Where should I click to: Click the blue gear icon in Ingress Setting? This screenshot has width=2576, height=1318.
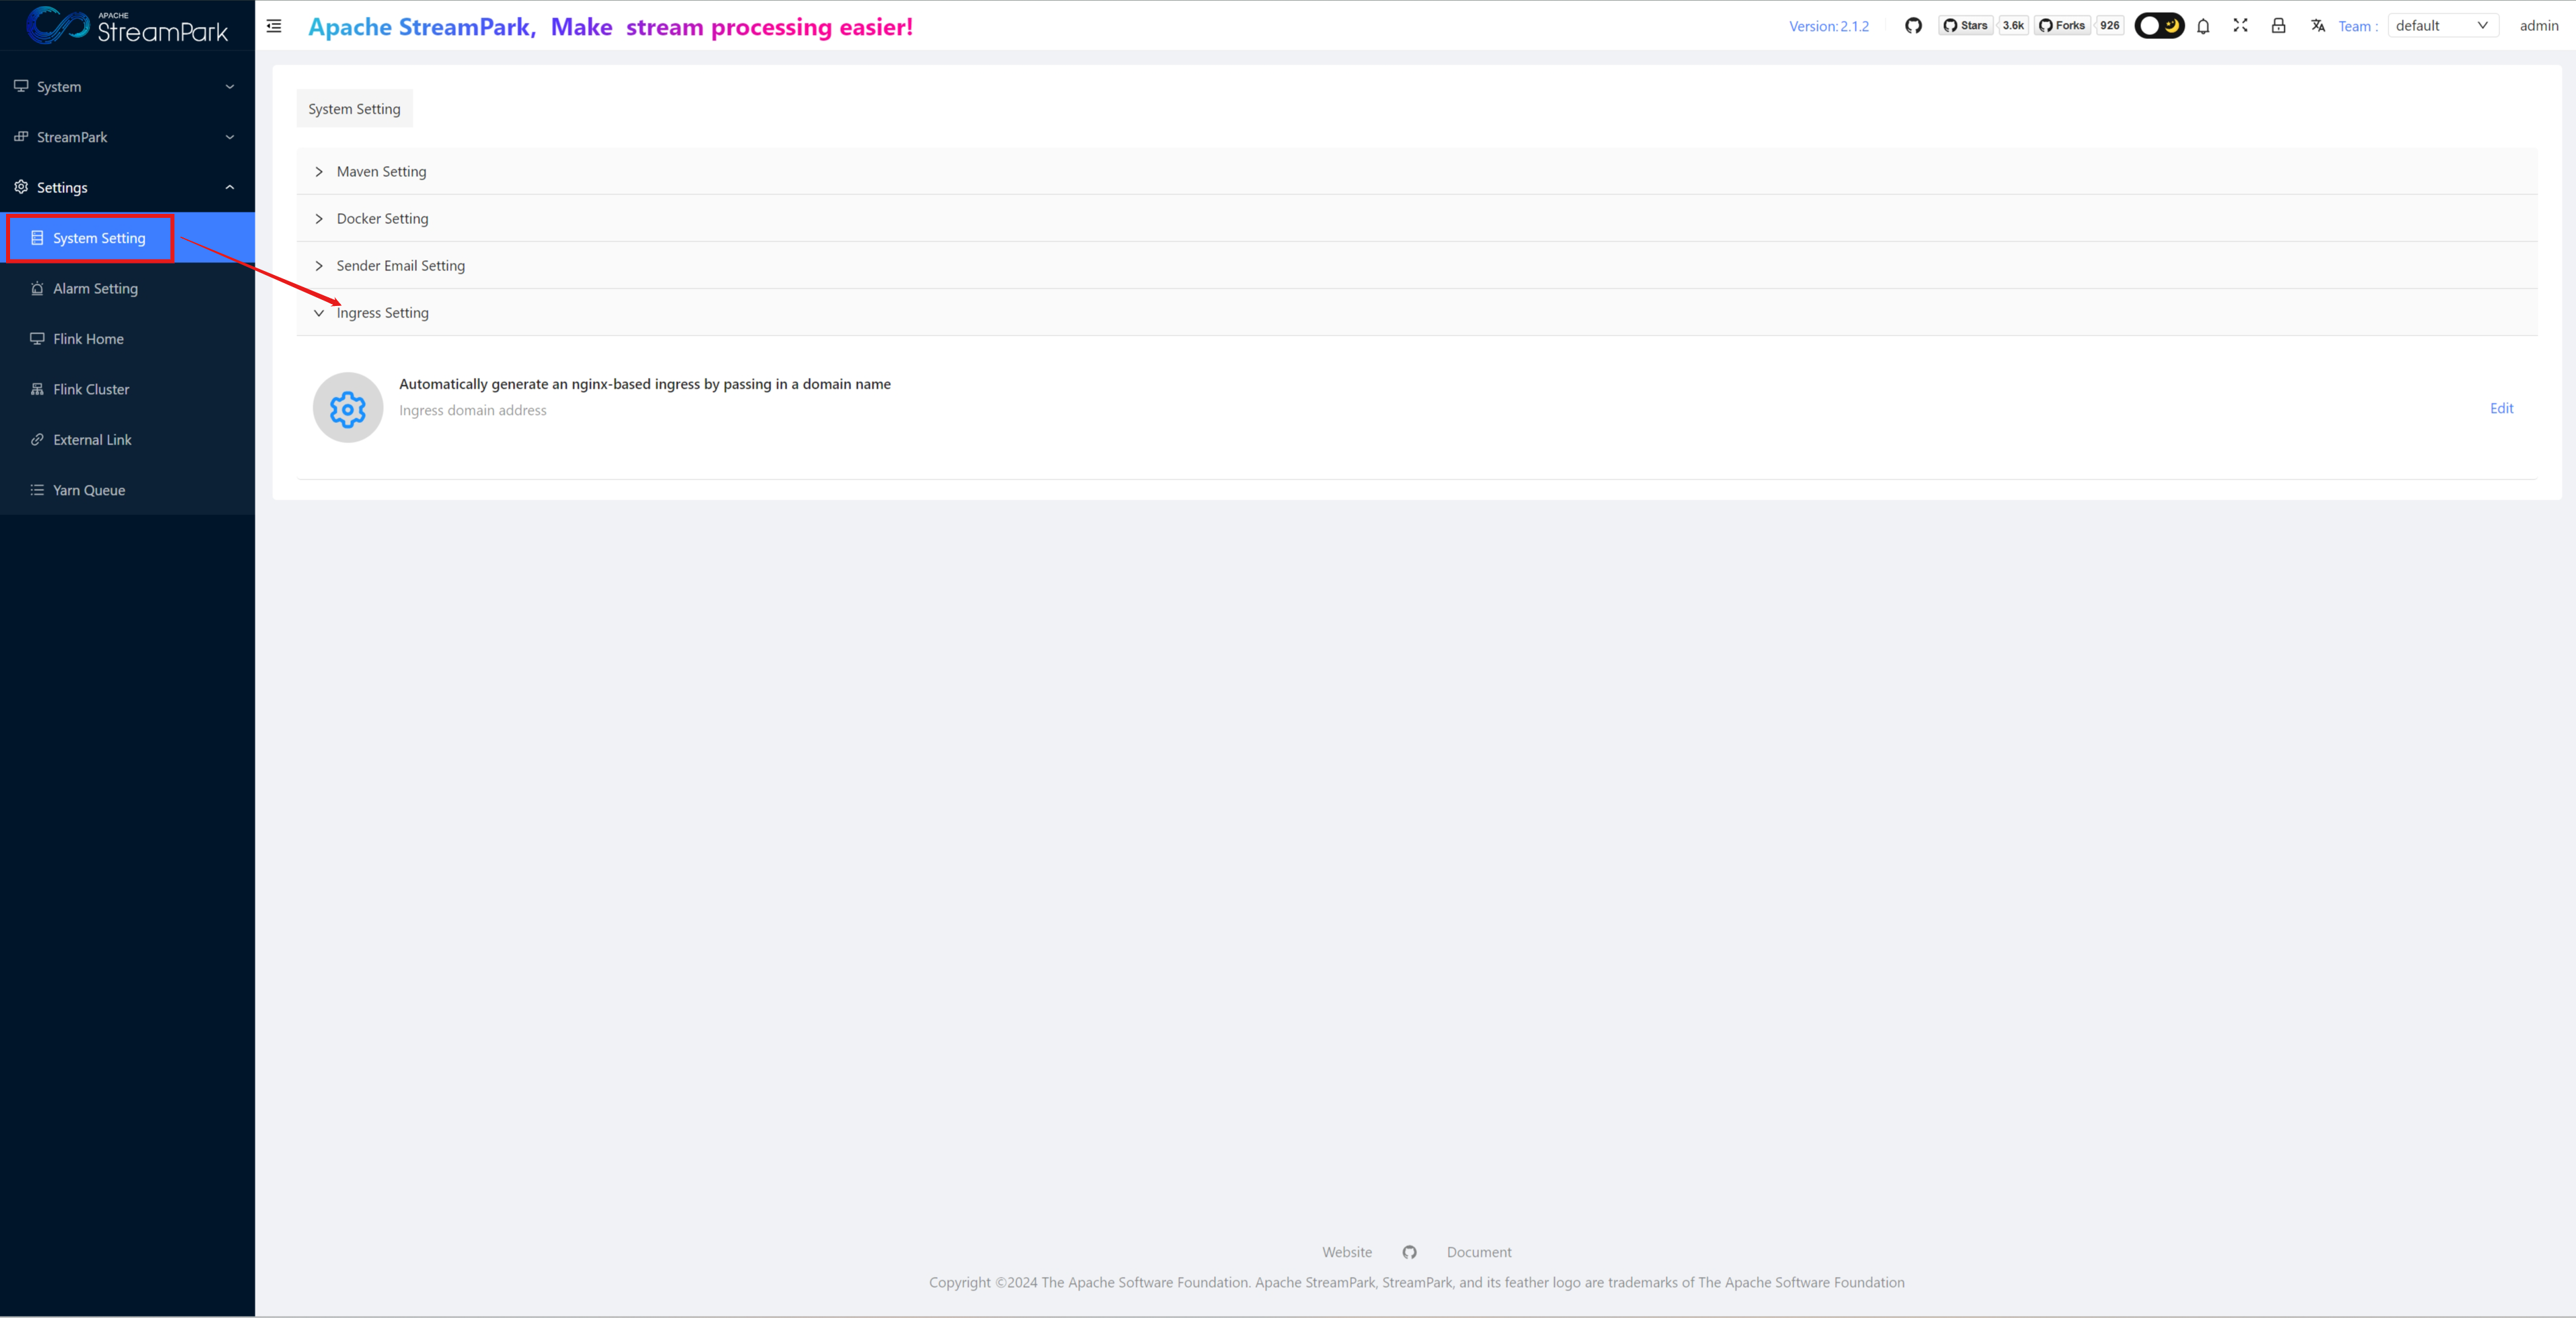click(x=348, y=408)
